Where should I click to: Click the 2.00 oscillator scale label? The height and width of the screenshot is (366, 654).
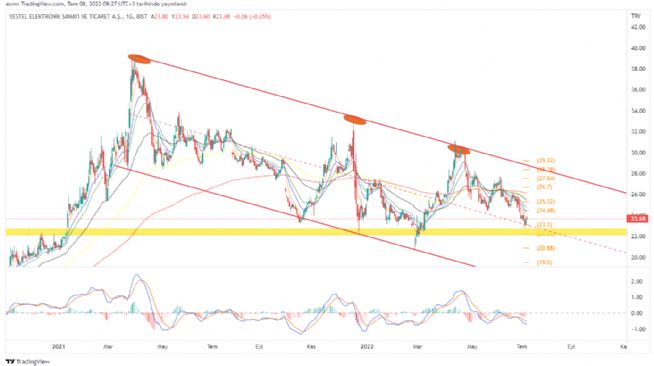pos(637,282)
